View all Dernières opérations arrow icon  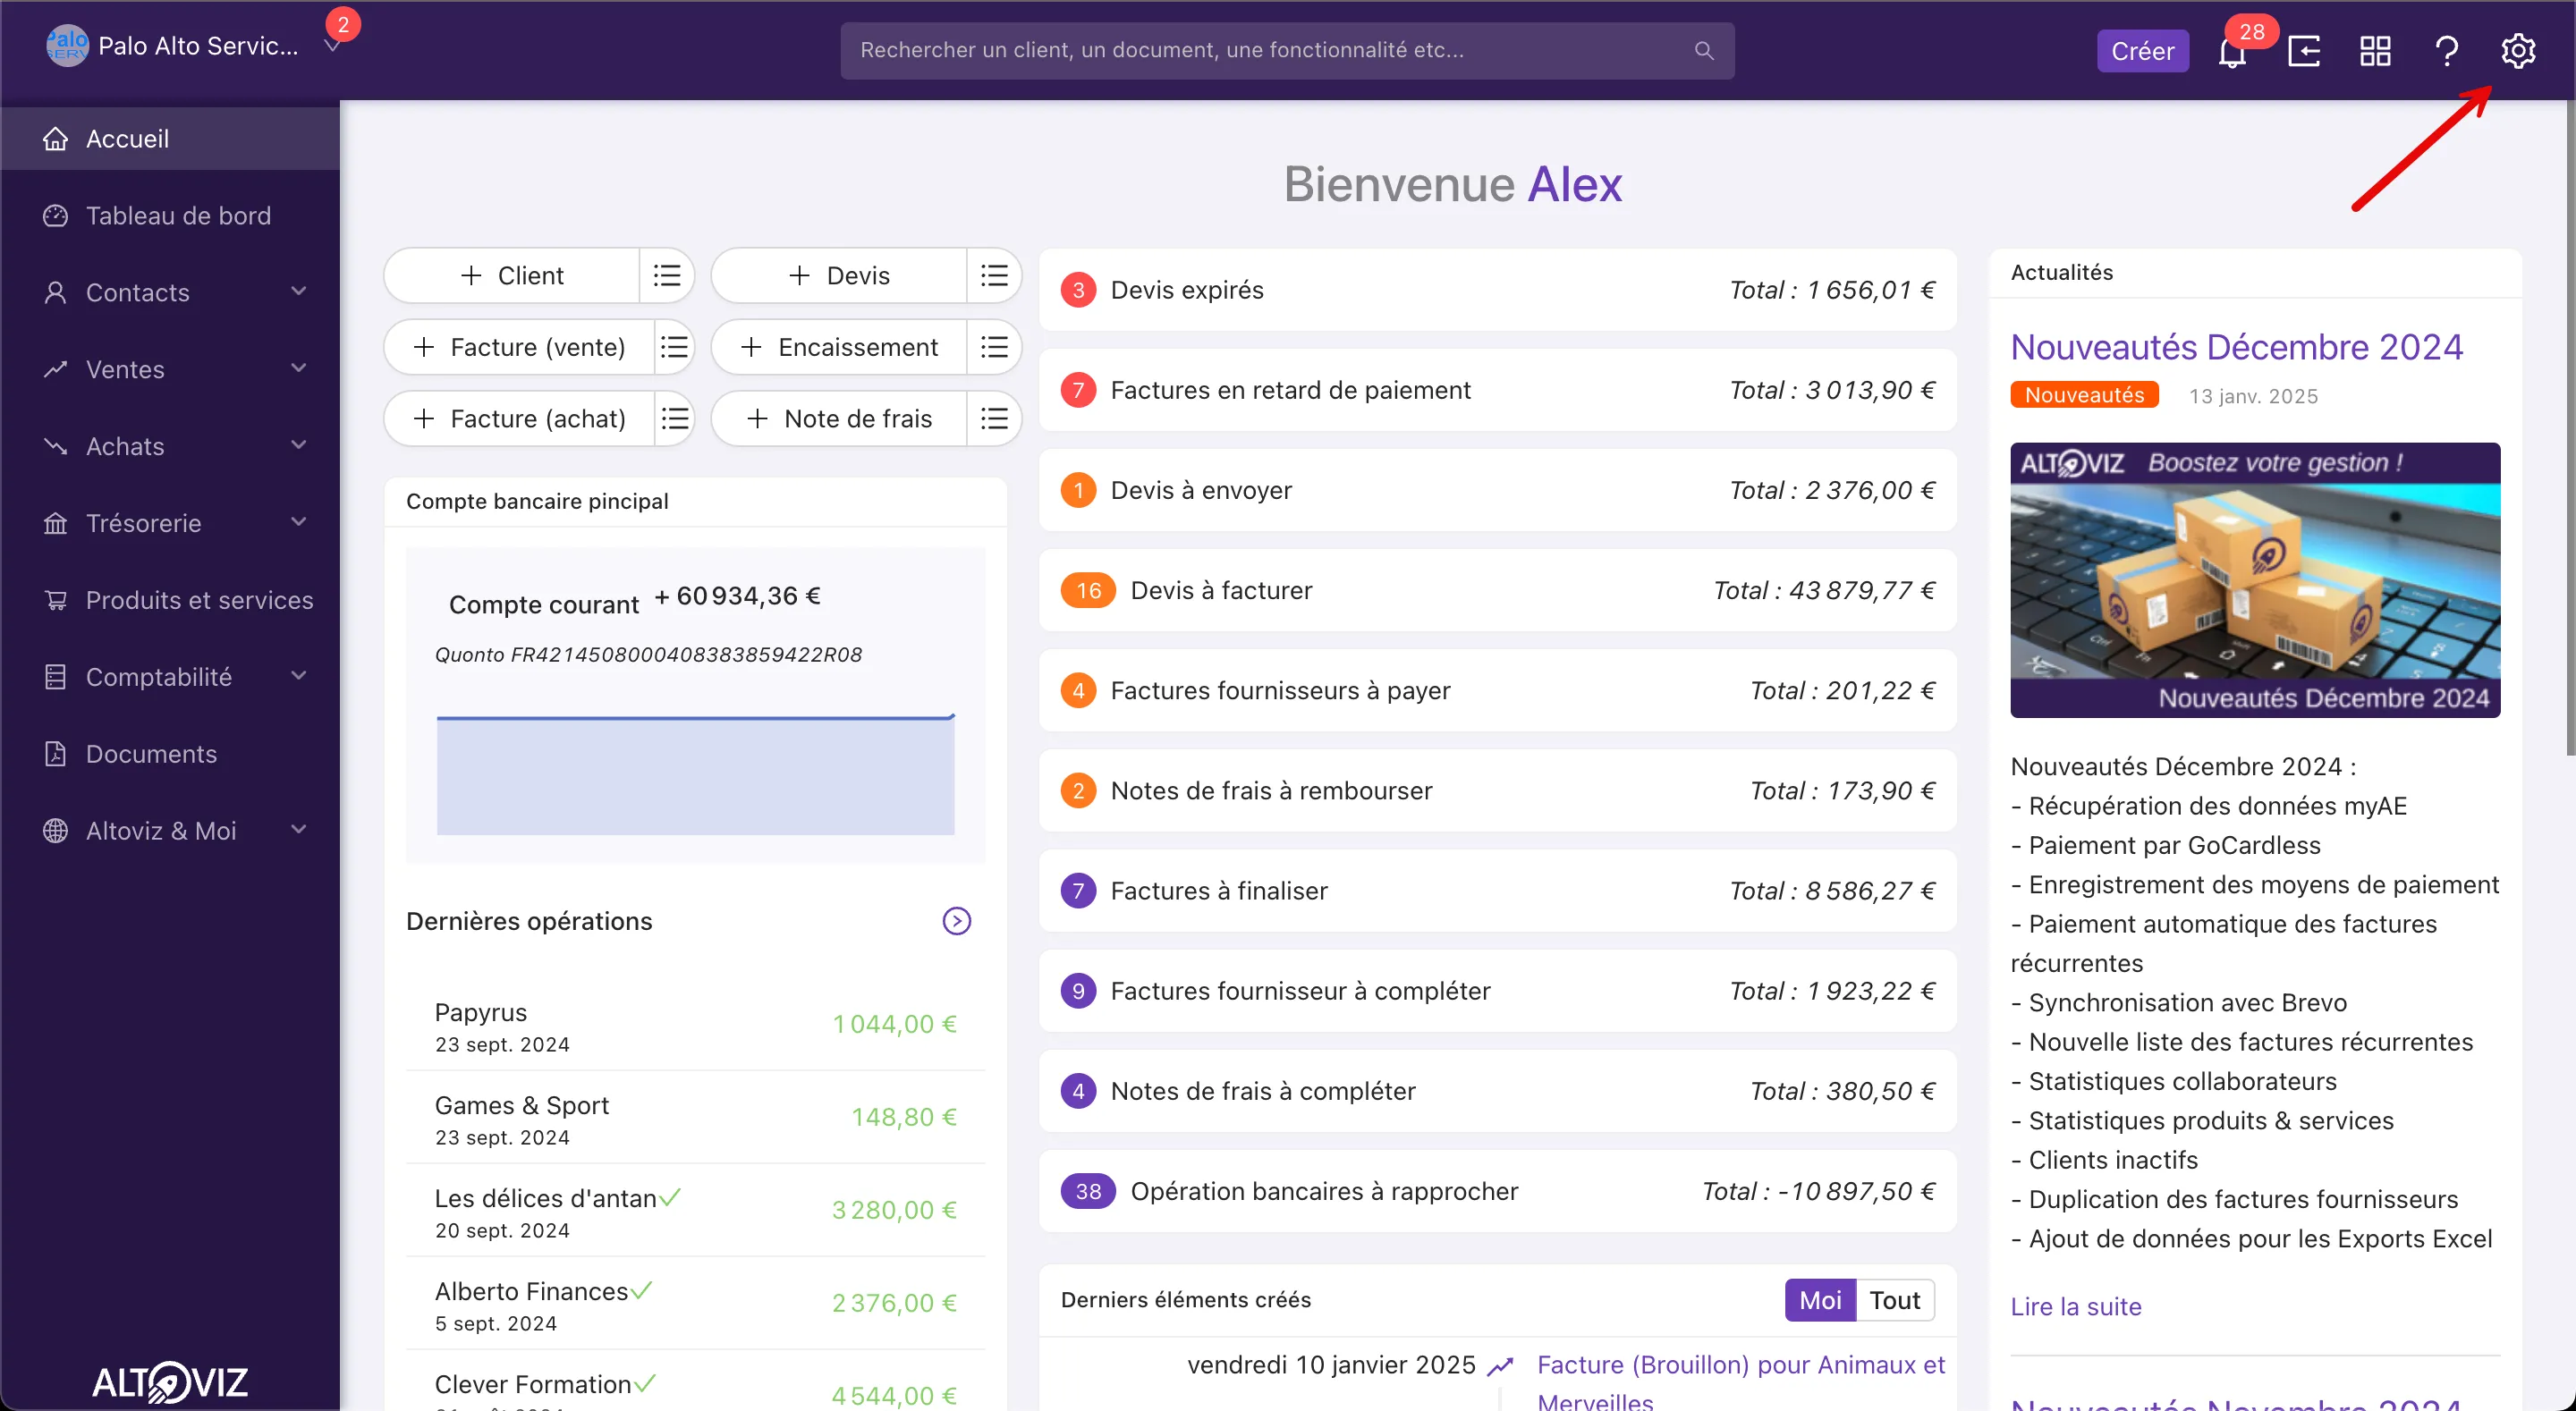pos(957,921)
